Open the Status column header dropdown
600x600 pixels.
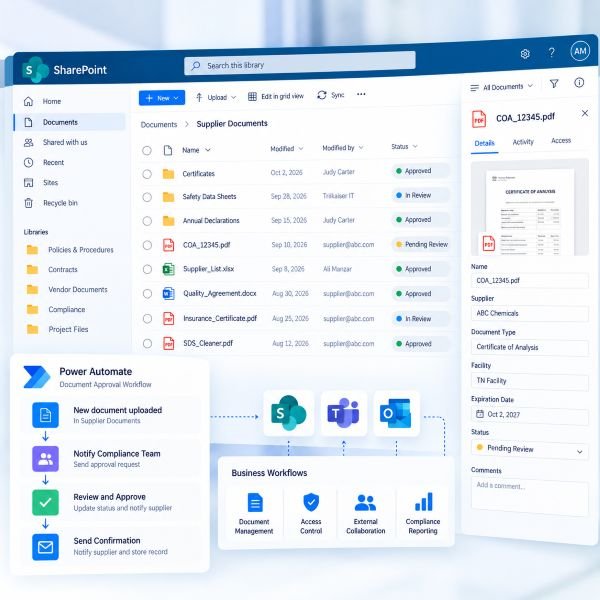pyautogui.click(x=415, y=147)
